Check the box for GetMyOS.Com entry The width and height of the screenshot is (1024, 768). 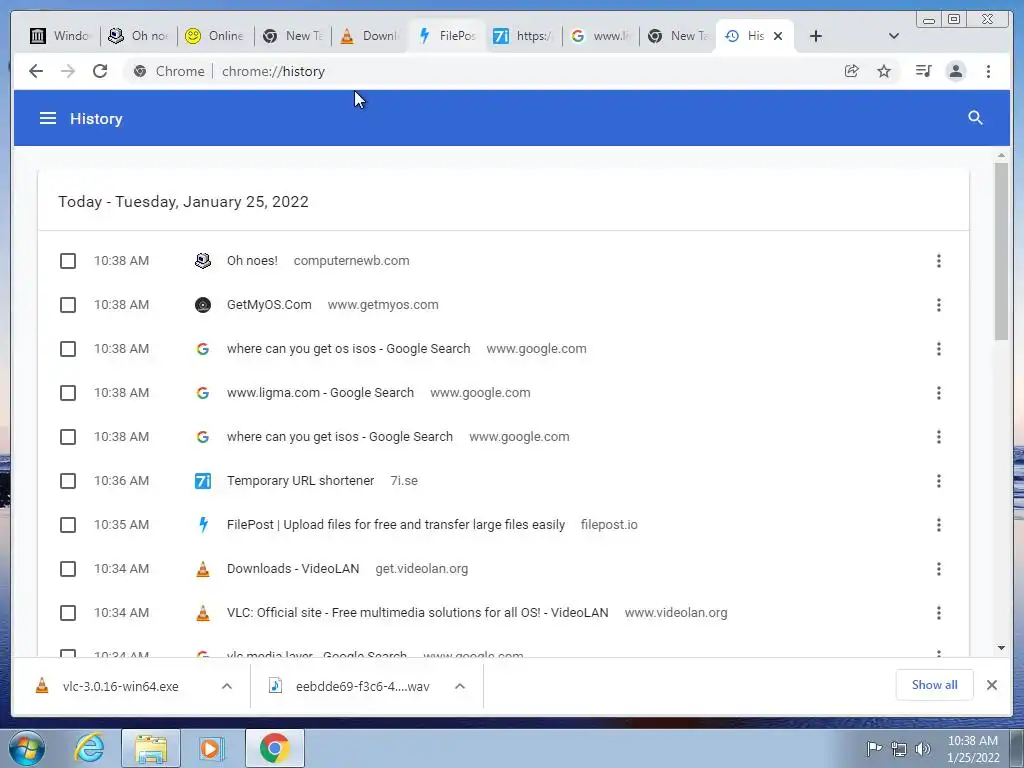pyautogui.click(x=68, y=305)
